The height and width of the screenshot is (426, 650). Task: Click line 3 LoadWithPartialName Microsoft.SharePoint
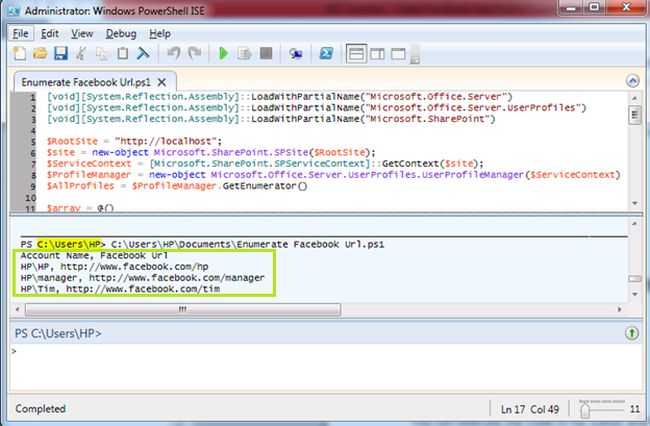click(x=271, y=119)
